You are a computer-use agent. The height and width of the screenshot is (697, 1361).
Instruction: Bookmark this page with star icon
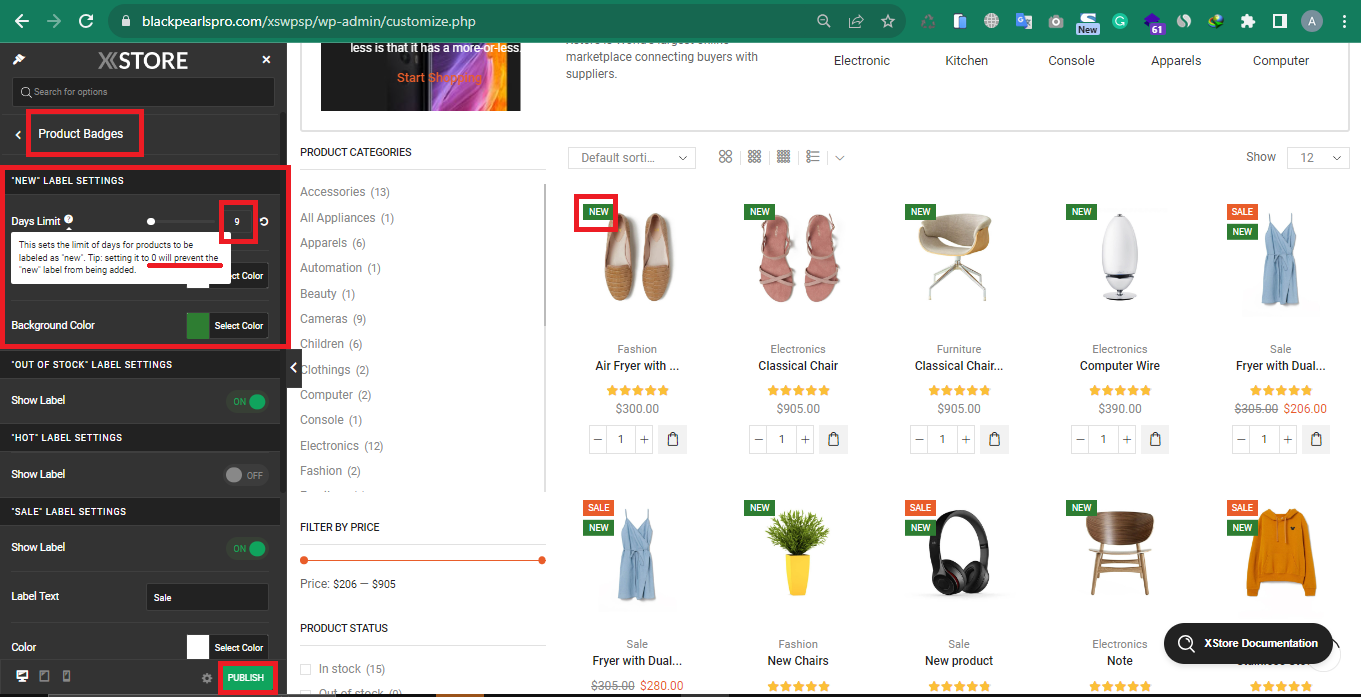click(x=887, y=20)
